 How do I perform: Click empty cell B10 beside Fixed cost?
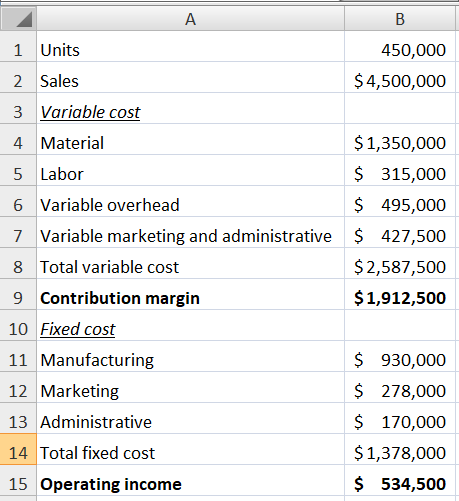pyautogui.click(x=400, y=325)
